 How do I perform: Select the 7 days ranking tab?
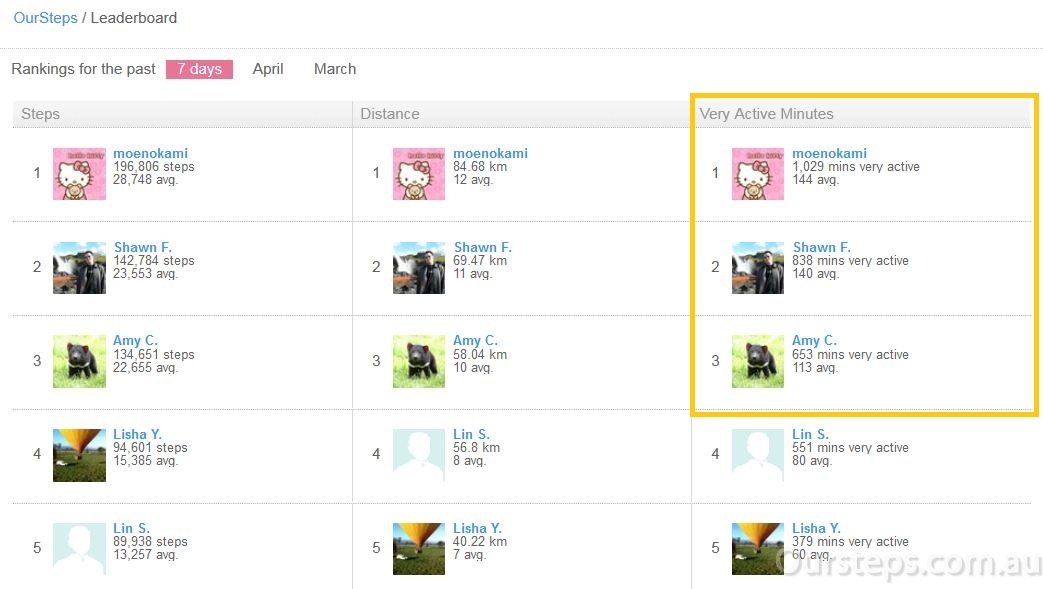click(199, 69)
